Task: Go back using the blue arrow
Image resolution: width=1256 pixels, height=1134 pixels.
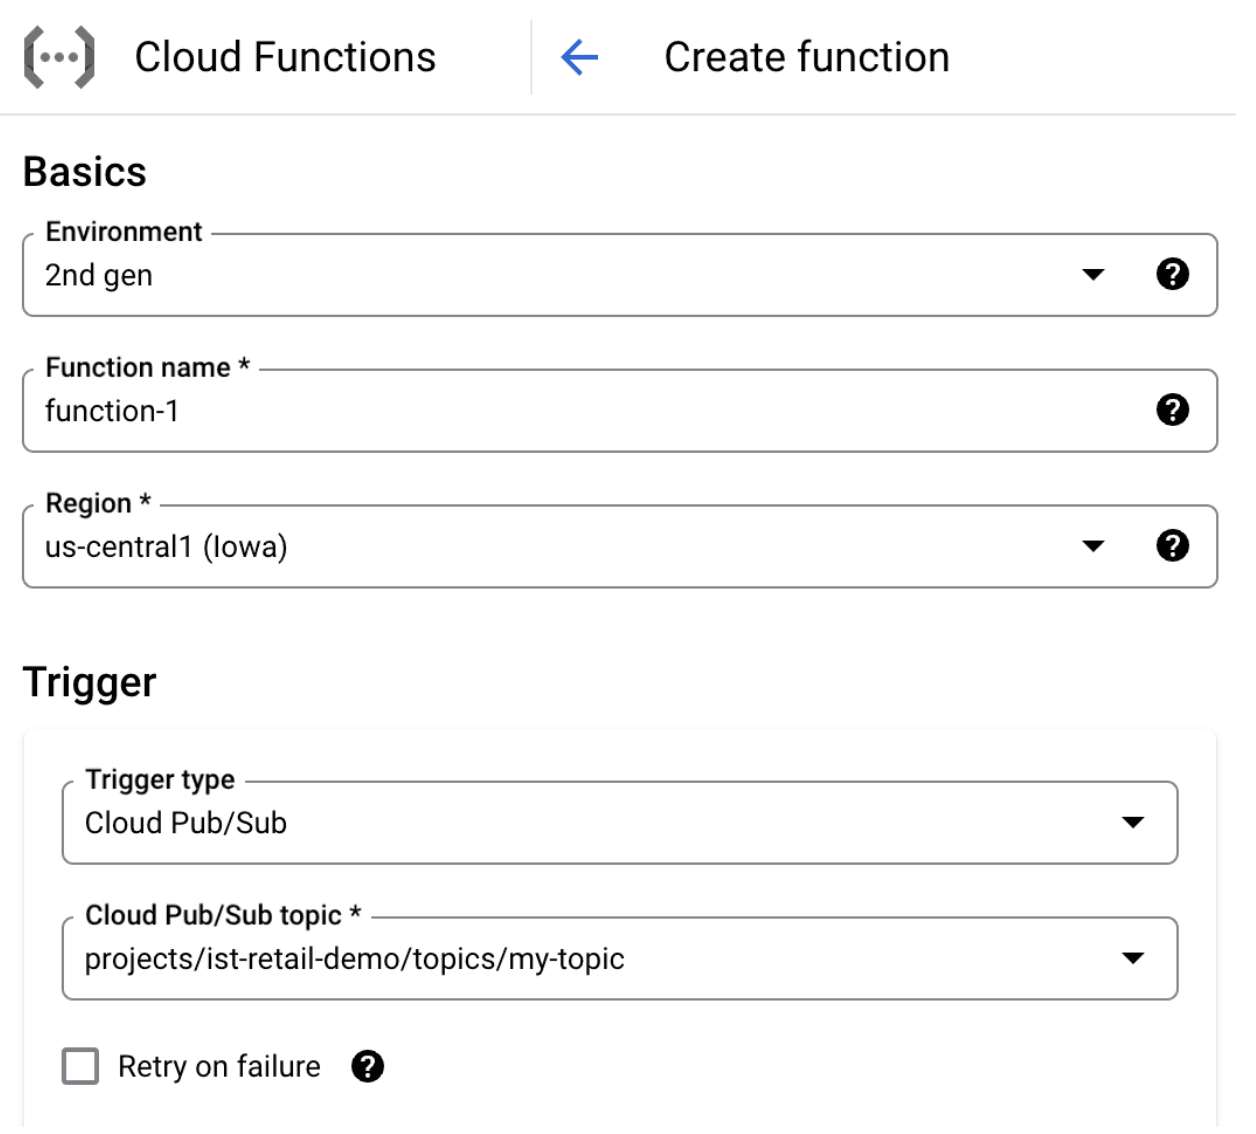Action: tap(579, 58)
